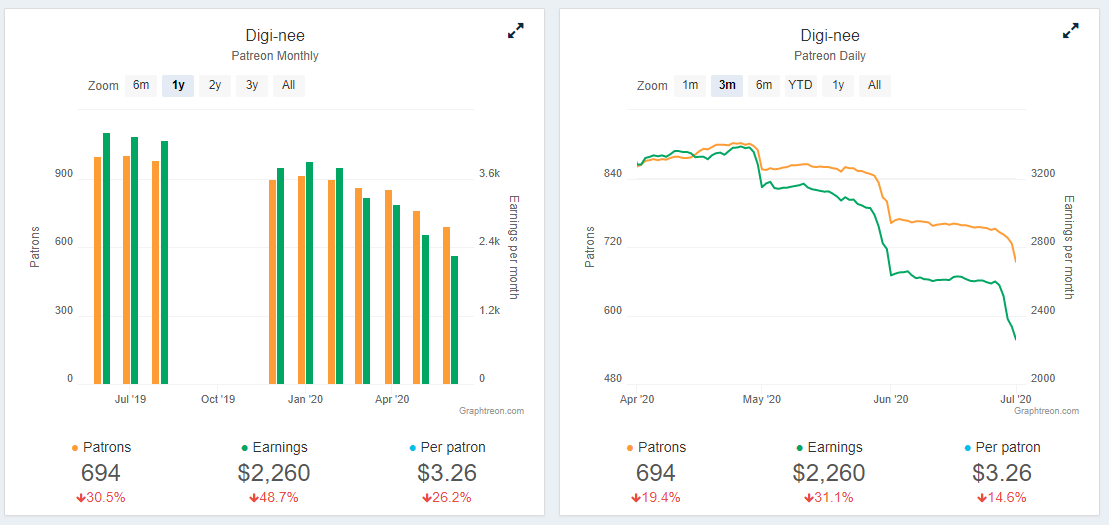Click Digi-nee title of Patreon Monthly chart
This screenshot has width=1109, height=525.
[x=274, y=35]
